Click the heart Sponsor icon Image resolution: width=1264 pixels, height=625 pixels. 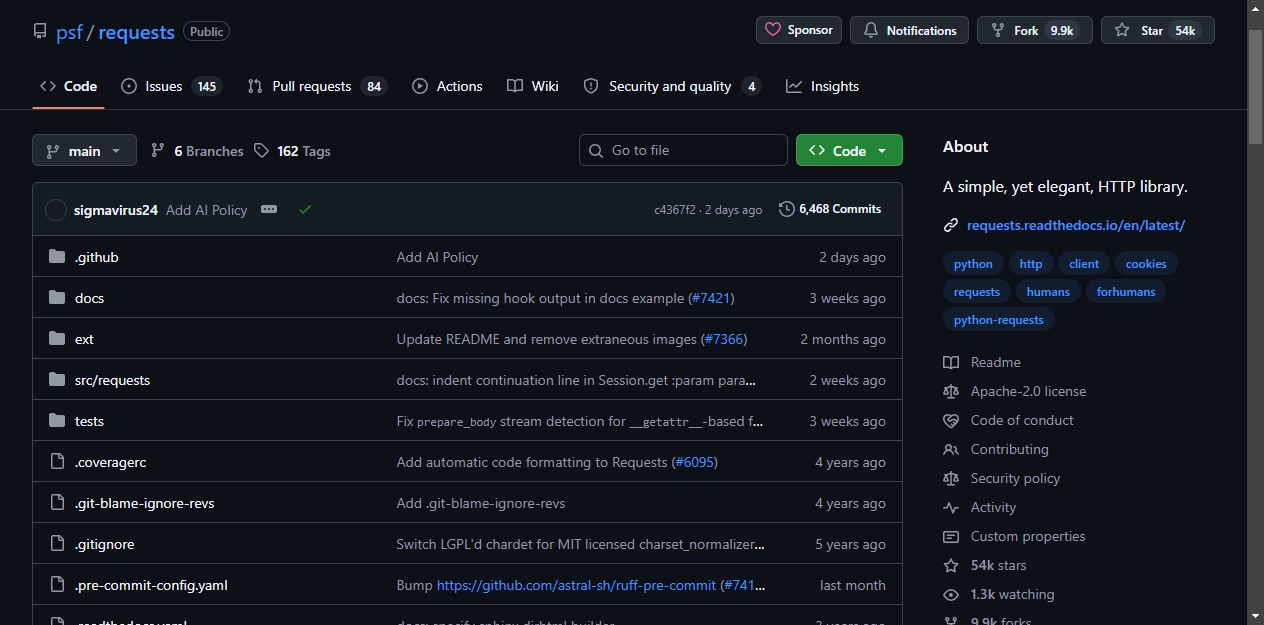click(x=773, y=30)
